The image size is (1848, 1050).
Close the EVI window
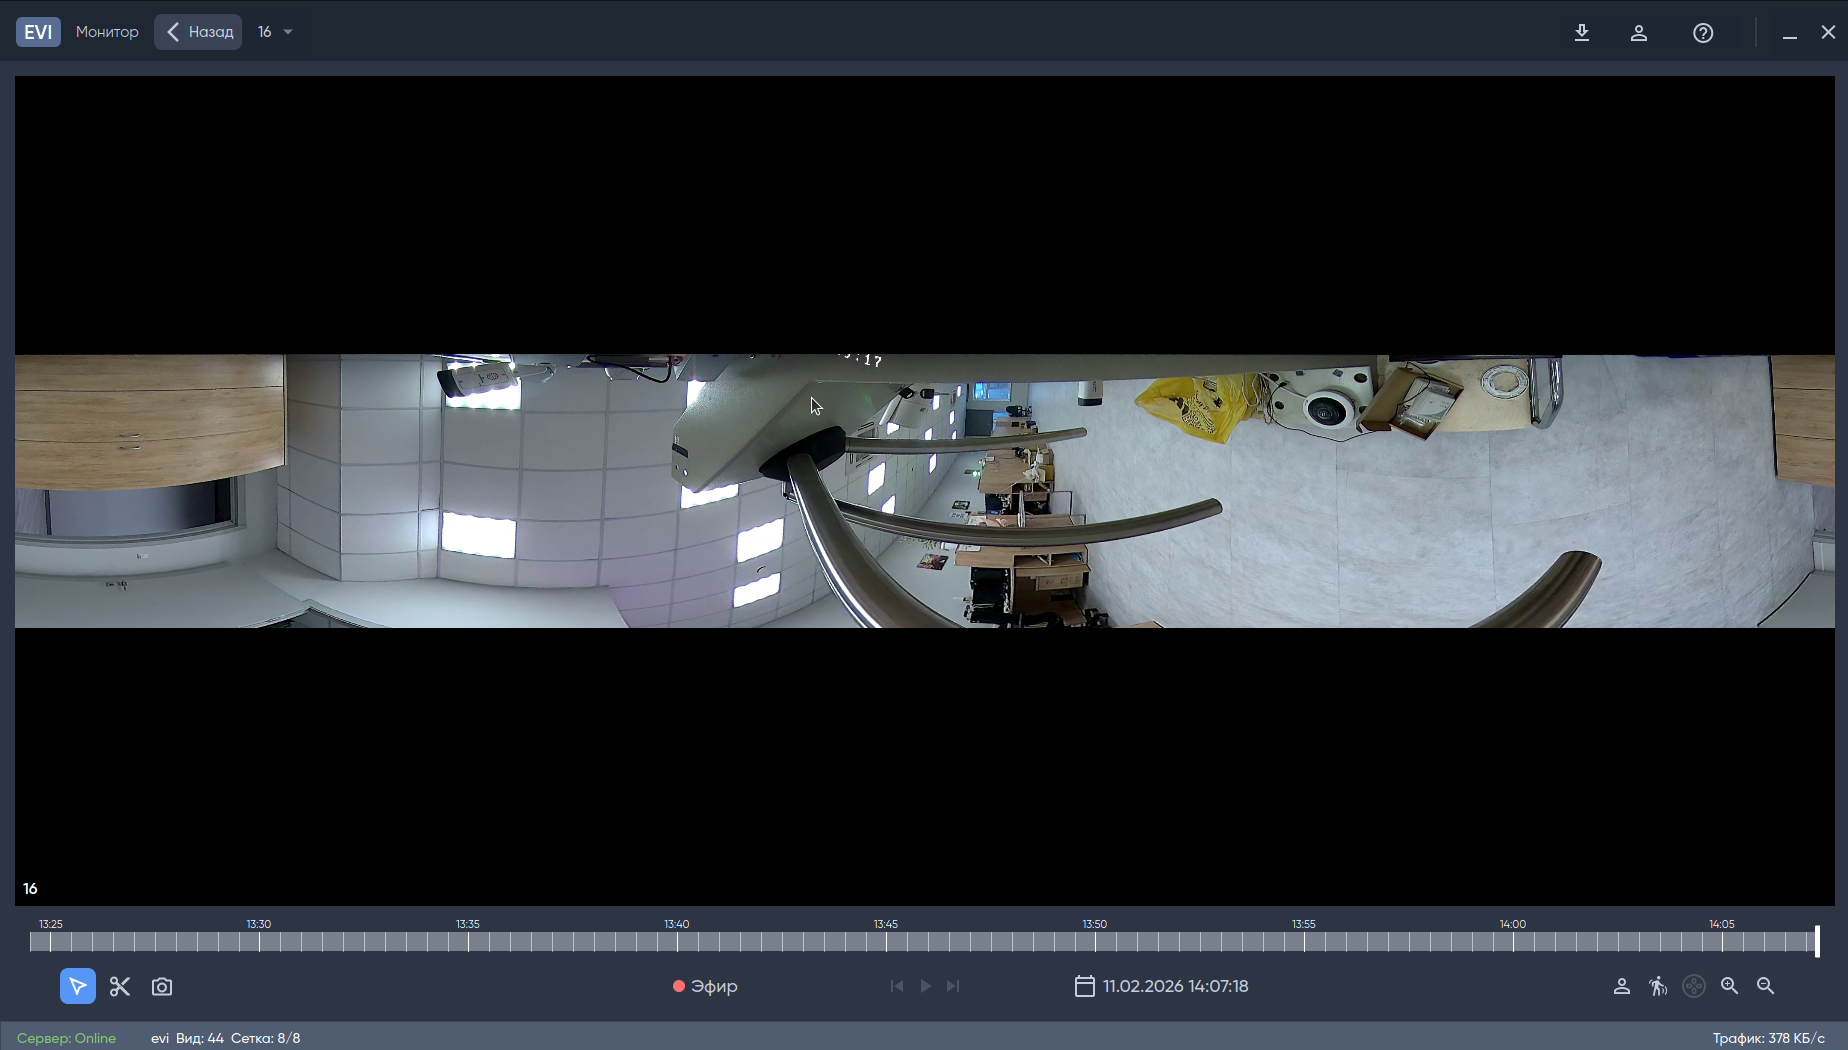coord(1828,32)
